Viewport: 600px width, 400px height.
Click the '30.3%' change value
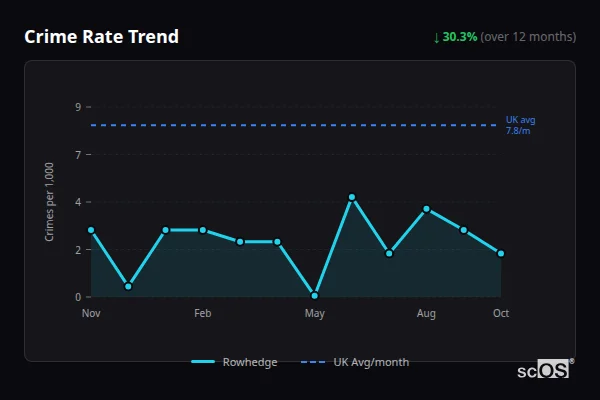click(460, 37)
